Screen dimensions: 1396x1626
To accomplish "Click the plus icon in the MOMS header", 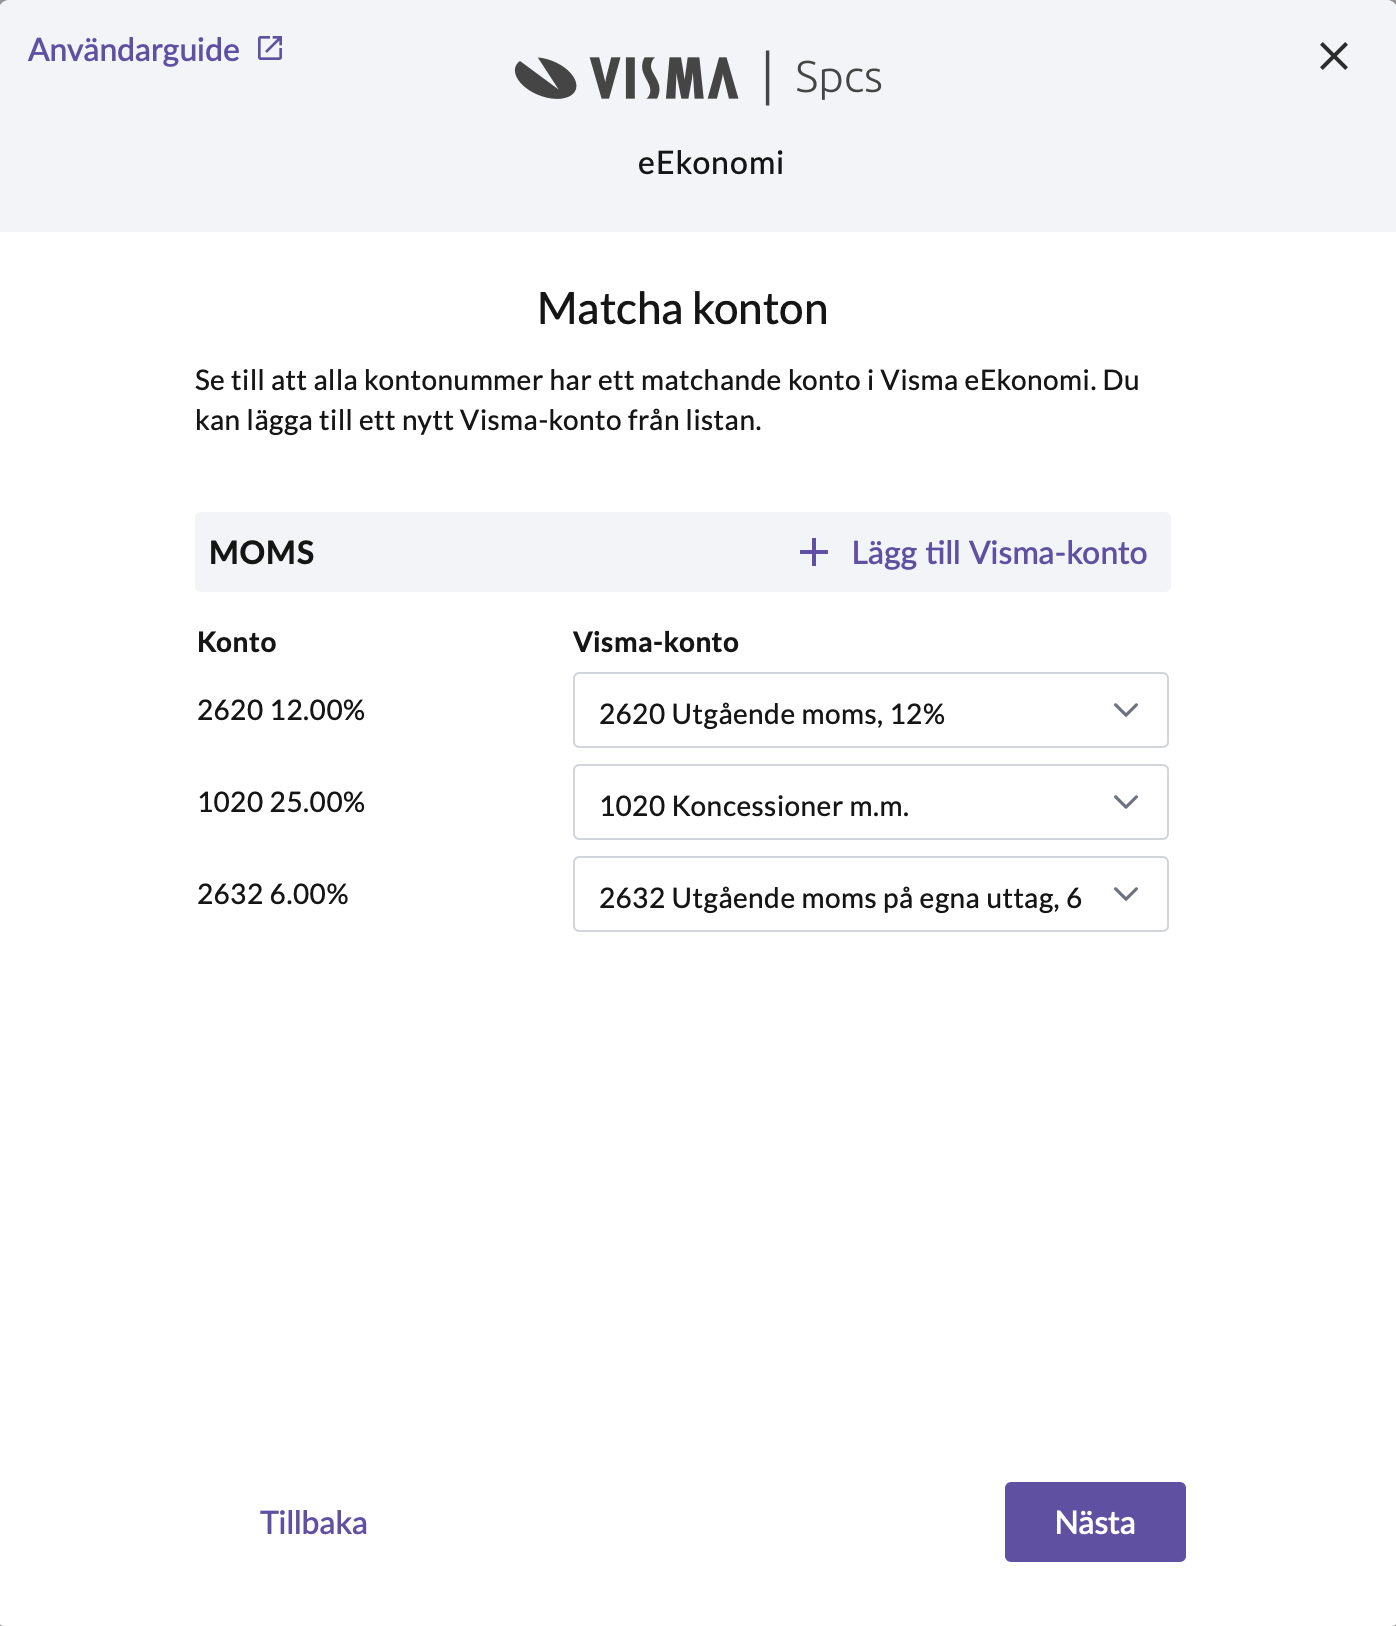I will pos(814,552).
